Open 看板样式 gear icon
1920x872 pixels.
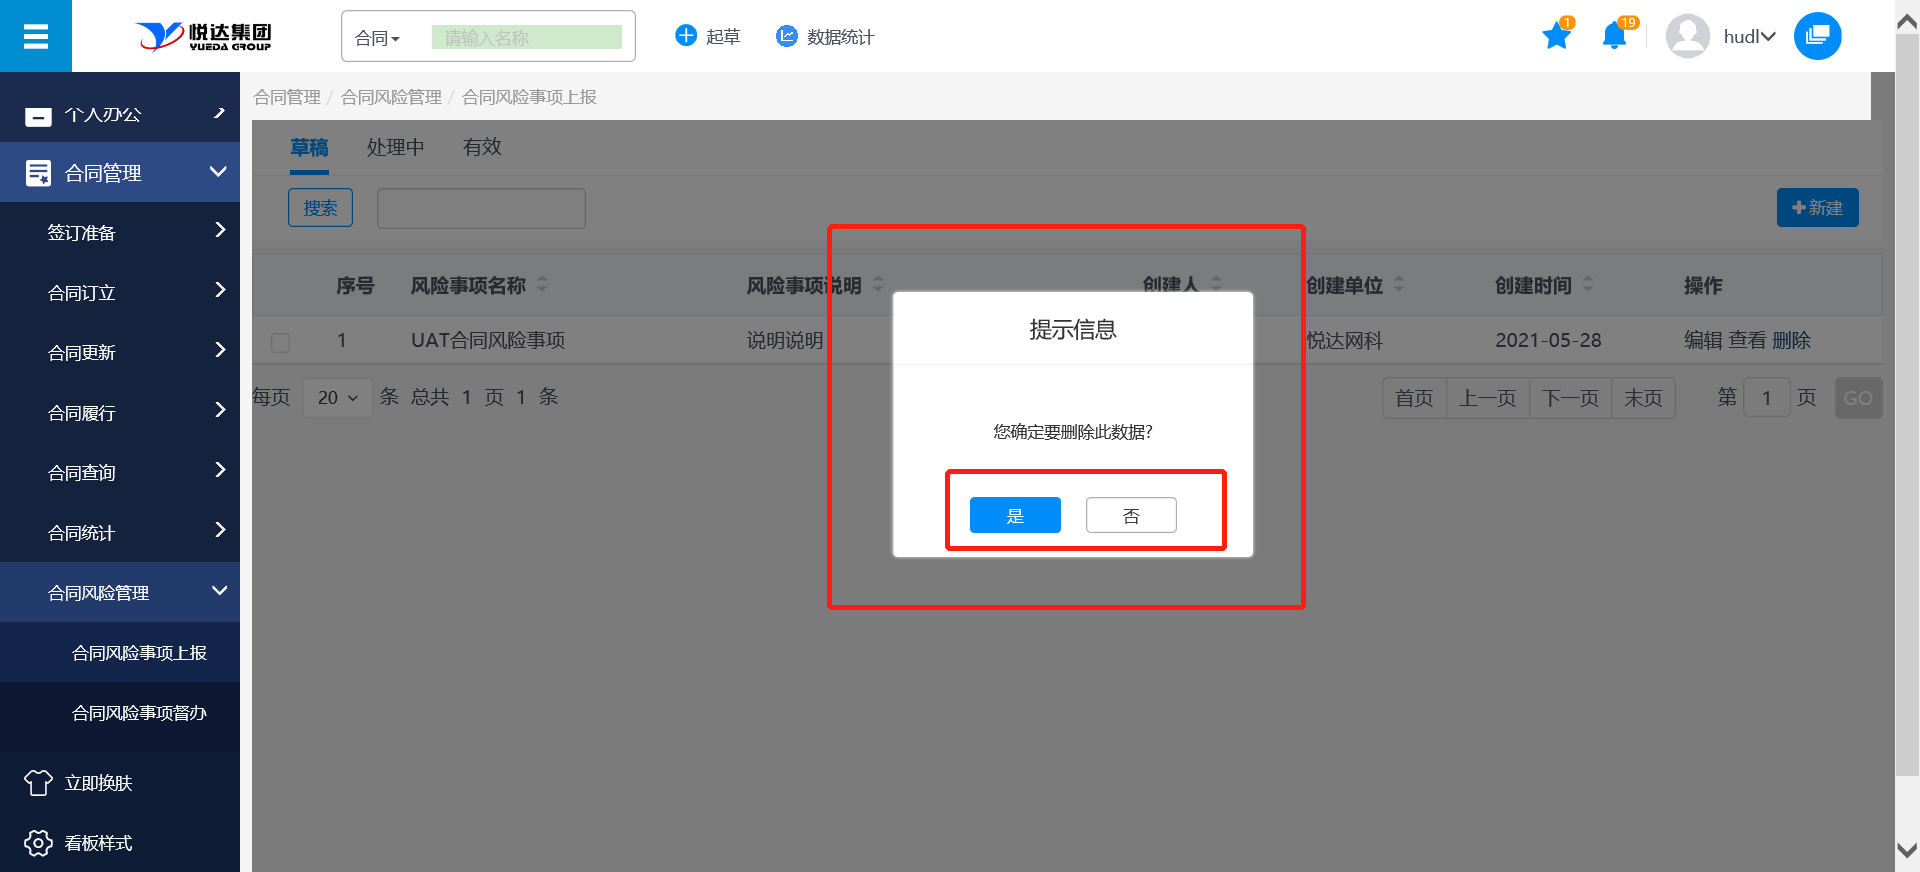(x=38, y=843)
